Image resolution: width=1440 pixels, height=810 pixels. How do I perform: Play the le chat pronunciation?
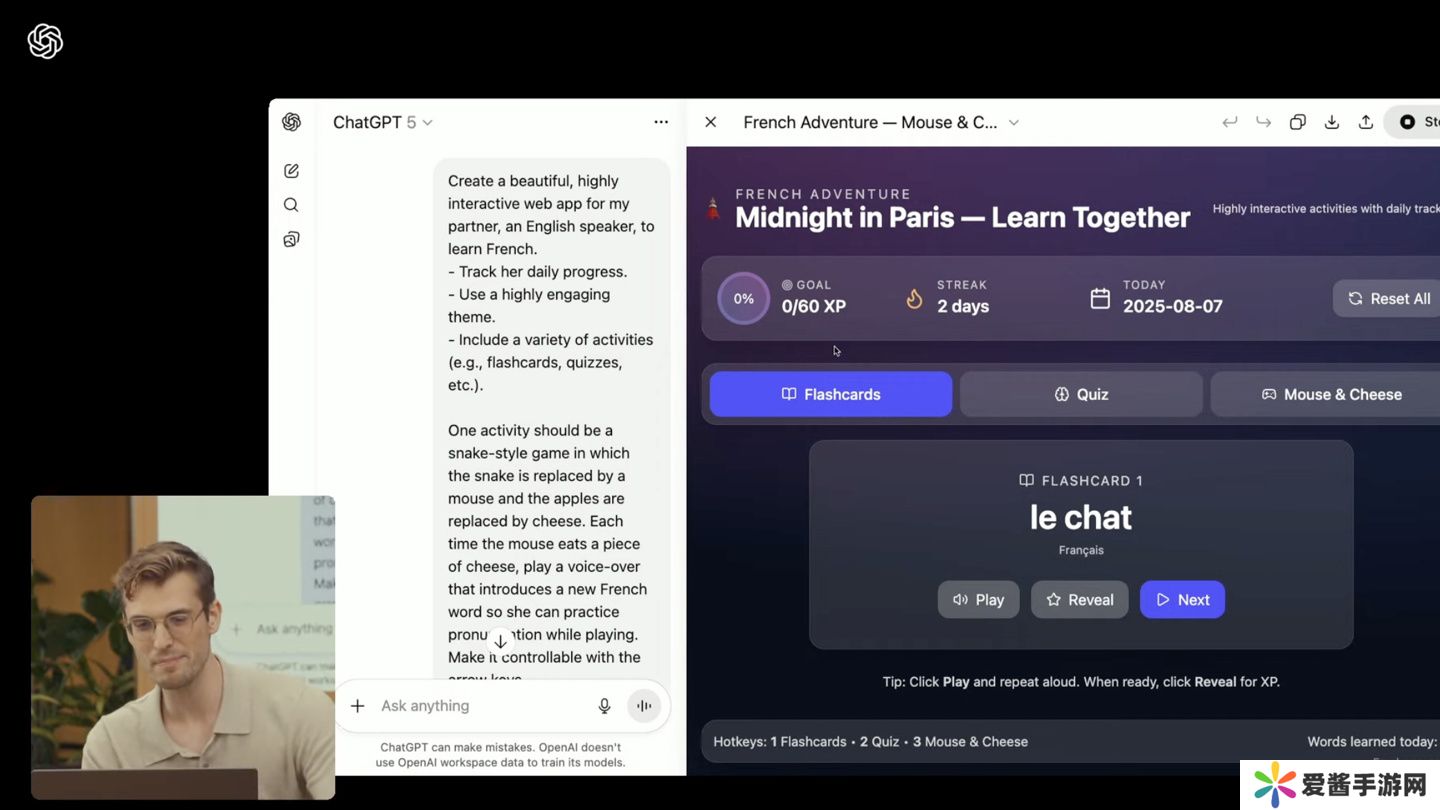[978, 600]
